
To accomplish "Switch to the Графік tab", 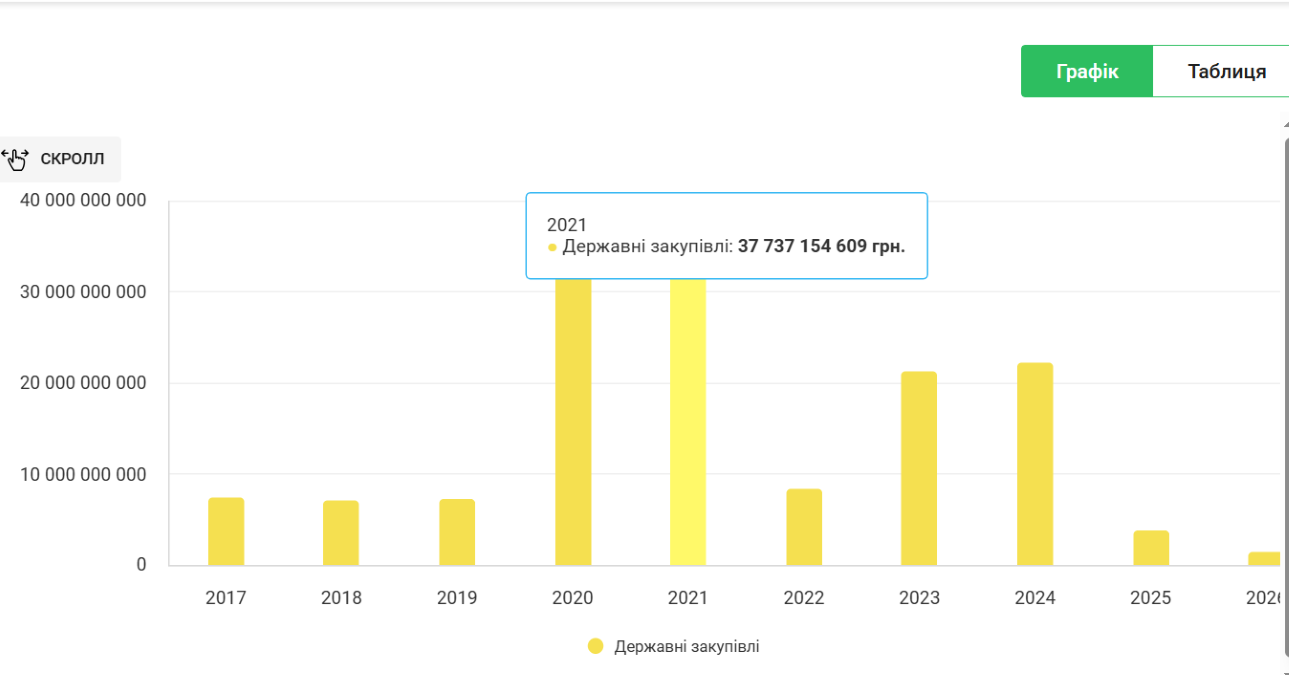I will (x=1086, y=72).
